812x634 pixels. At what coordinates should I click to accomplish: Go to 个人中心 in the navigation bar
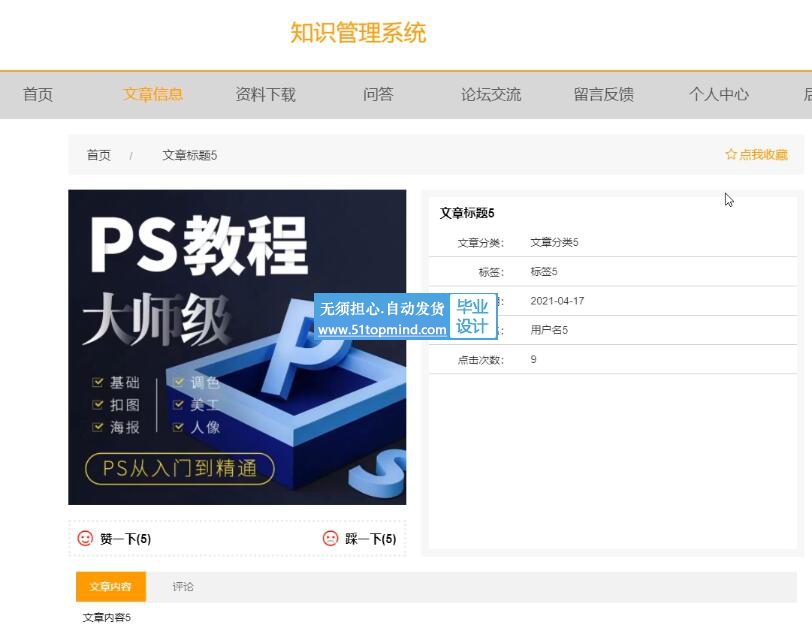tap(719, 94)
